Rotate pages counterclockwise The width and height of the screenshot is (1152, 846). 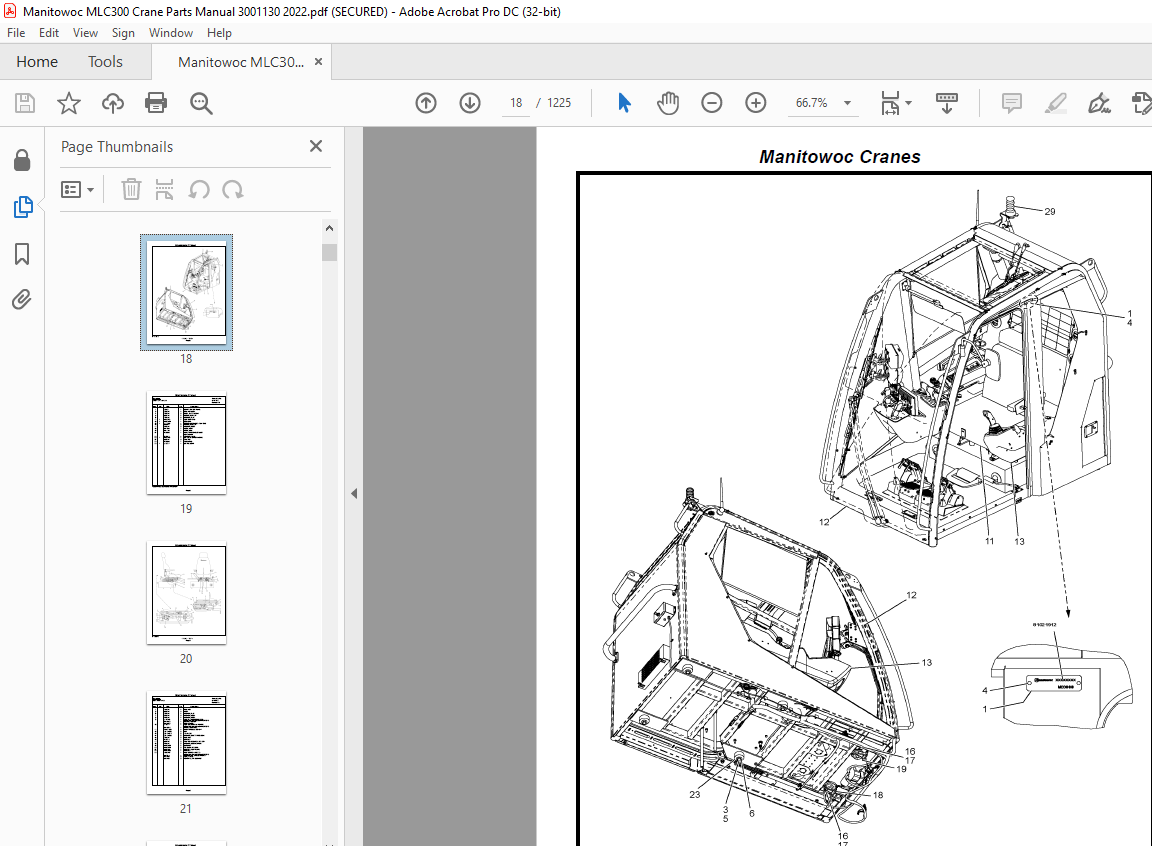pyautogui.click(x=199, y=189)
